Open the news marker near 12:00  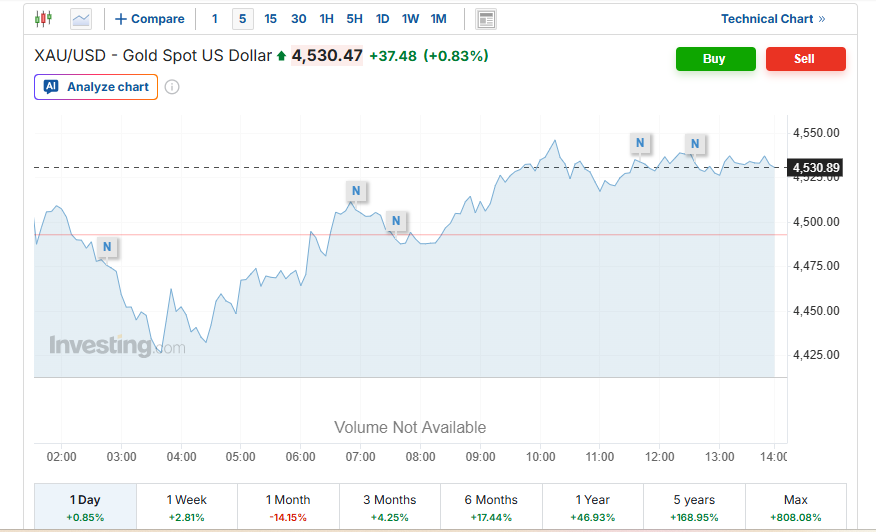click(x=640, y=143)
